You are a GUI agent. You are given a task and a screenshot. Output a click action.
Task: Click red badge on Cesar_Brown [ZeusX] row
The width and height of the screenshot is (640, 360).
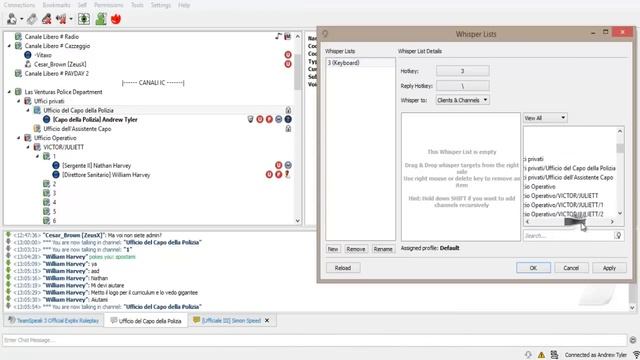pos(288,64)
